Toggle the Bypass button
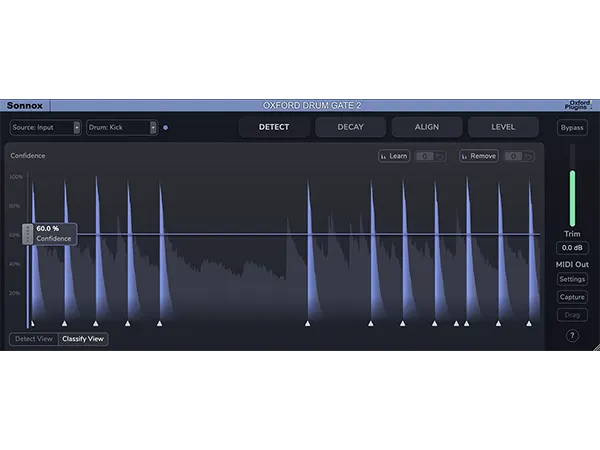The height and width of the screenshot is (450, 600). coord(572,128)
